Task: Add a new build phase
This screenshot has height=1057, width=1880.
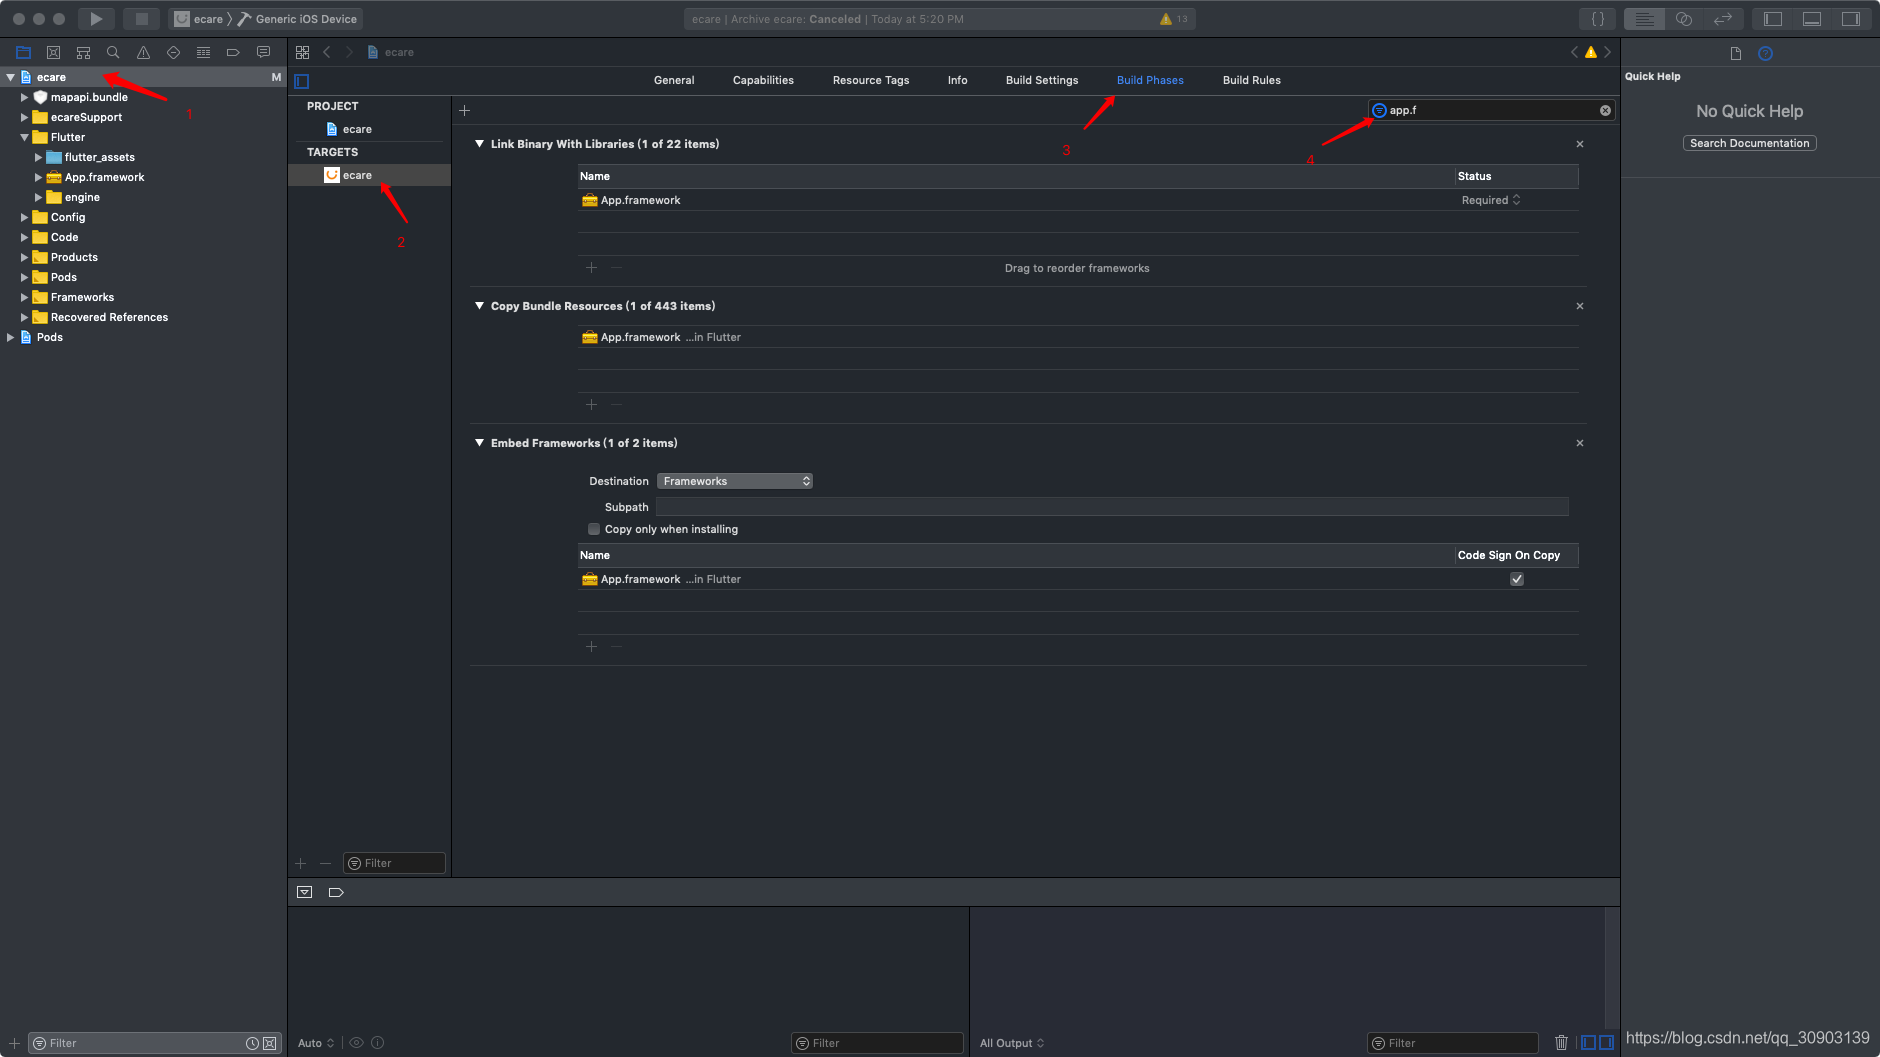Action: (464, 111)
